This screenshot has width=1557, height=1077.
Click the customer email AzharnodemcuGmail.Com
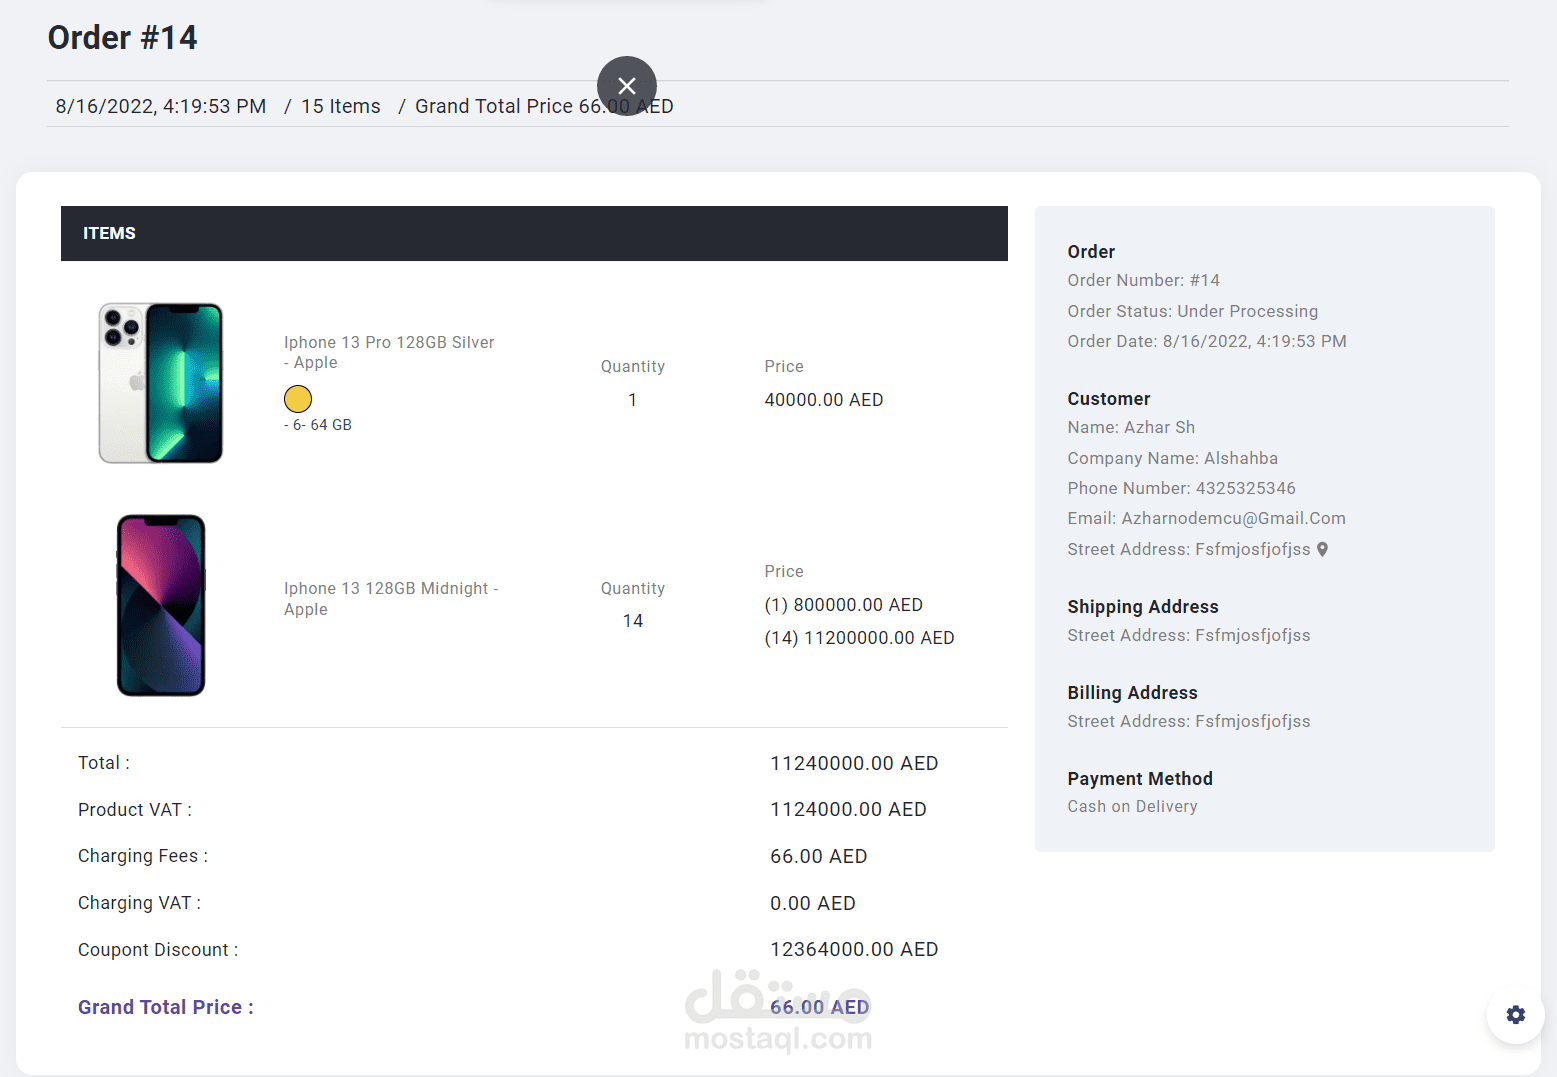coord(1206,518)
